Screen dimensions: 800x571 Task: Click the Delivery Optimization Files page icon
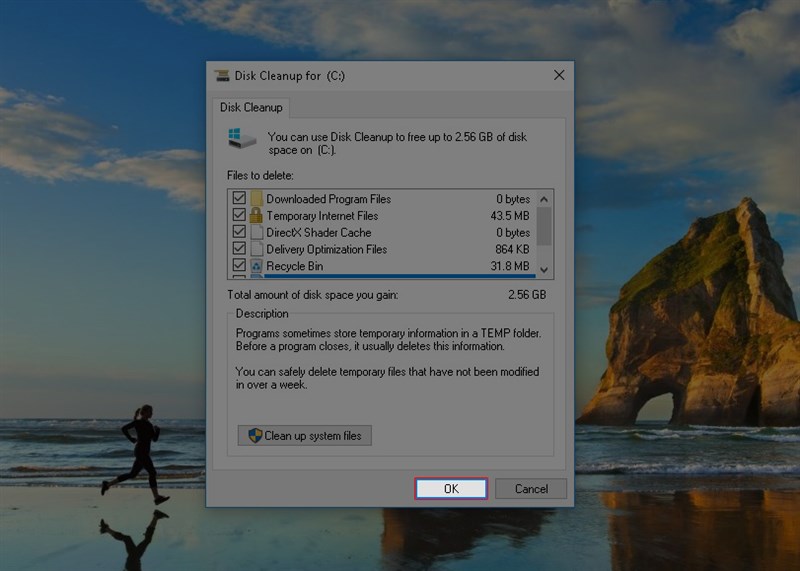257,249
